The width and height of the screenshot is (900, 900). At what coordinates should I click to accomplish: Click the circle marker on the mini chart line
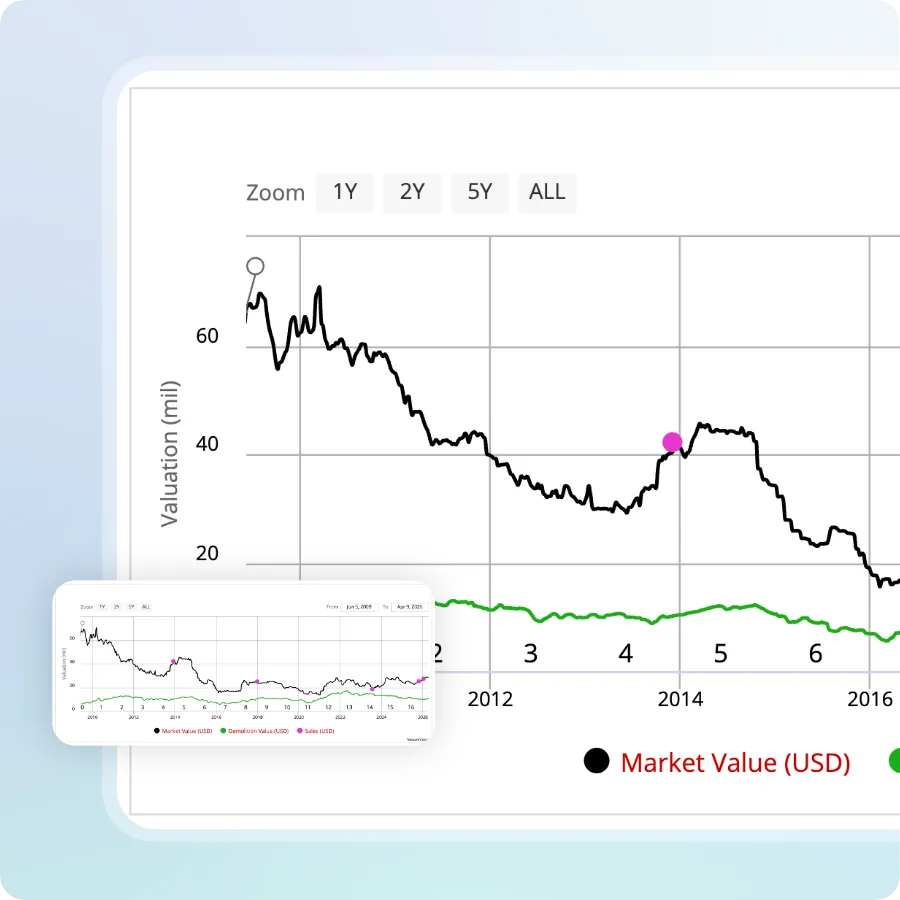82,622
